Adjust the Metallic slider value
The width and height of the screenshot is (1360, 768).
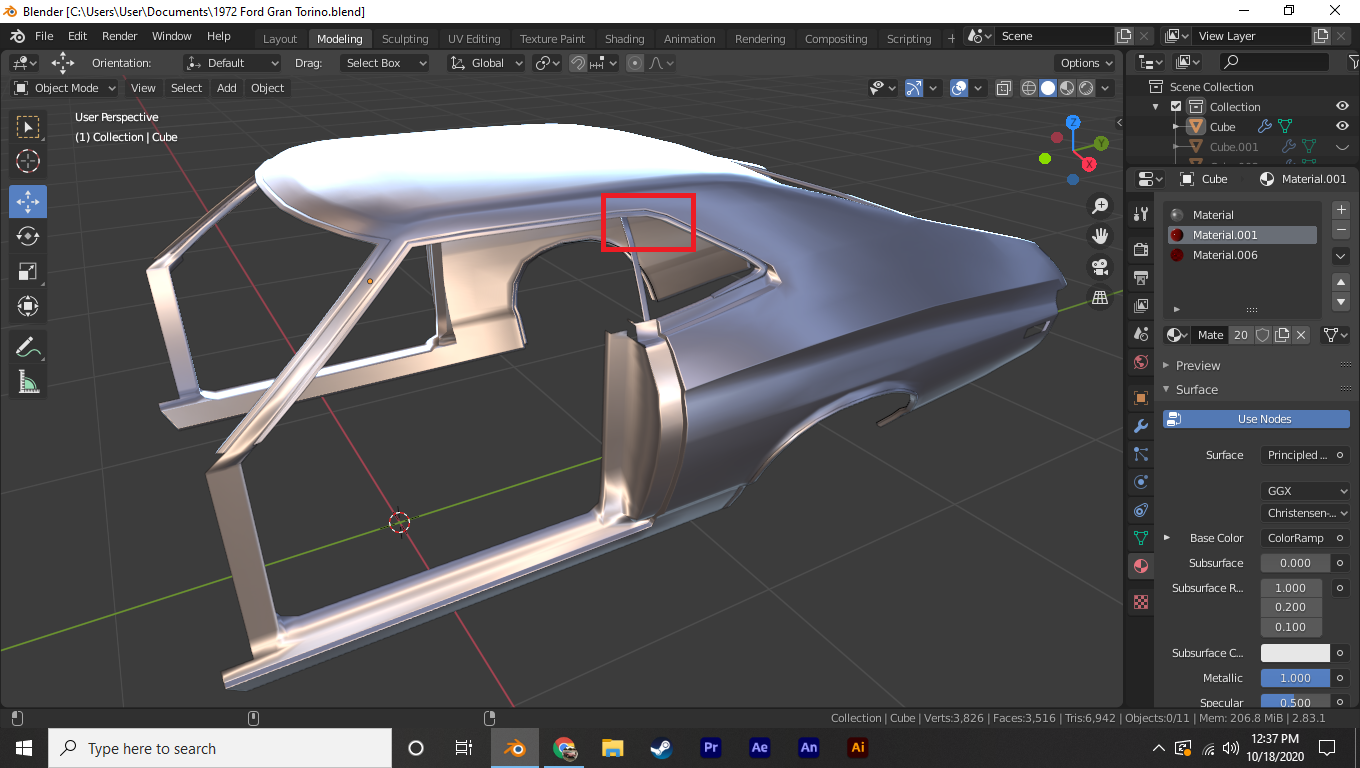tap(1295, 678)
